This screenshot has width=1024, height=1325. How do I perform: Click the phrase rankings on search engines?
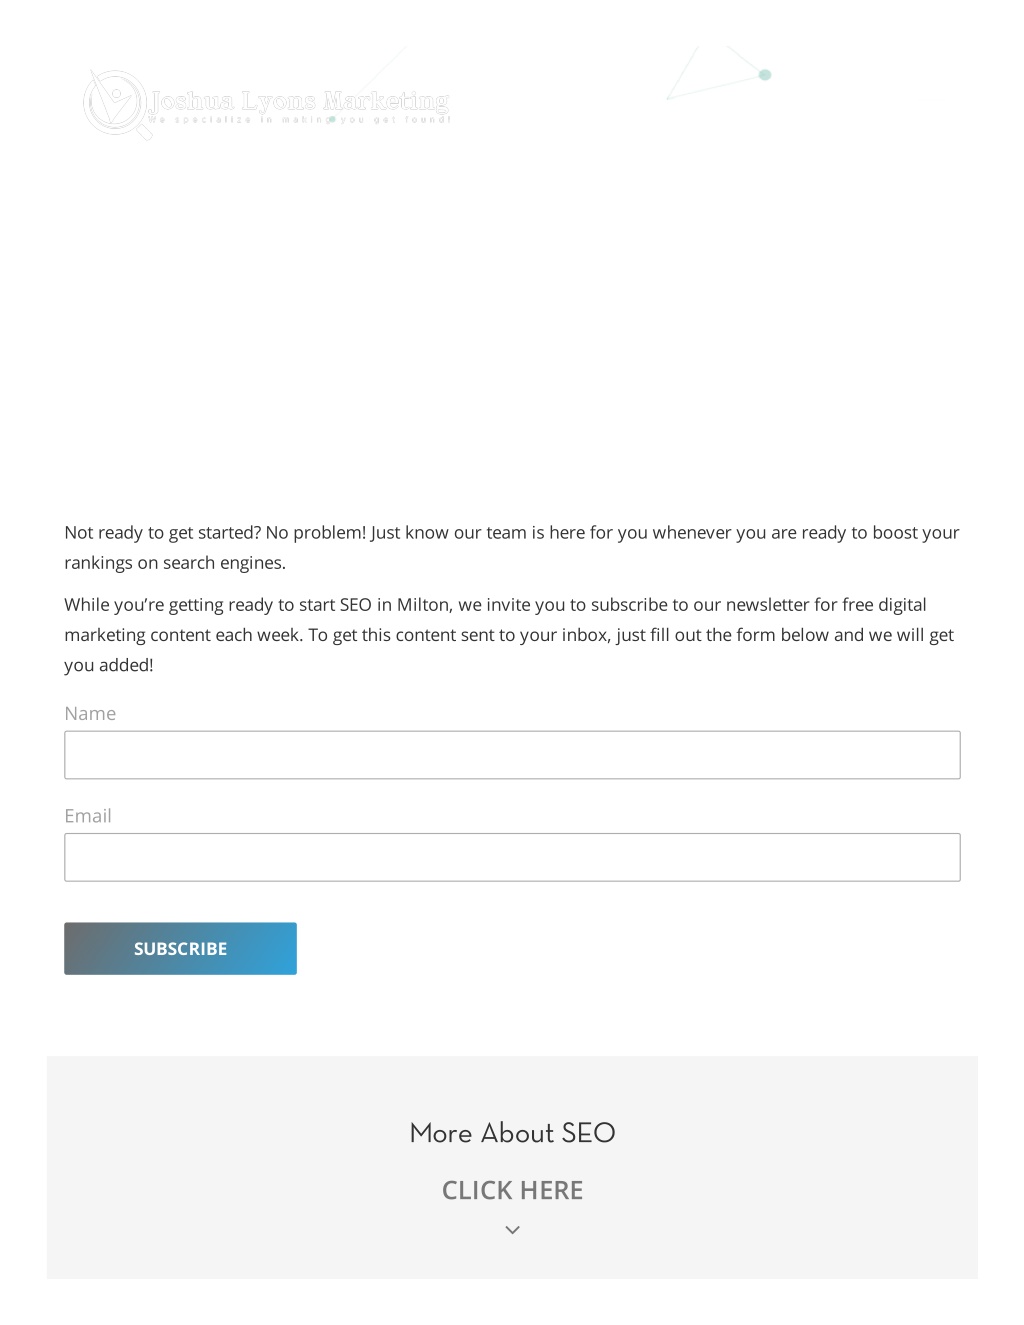tap(175, 563)
